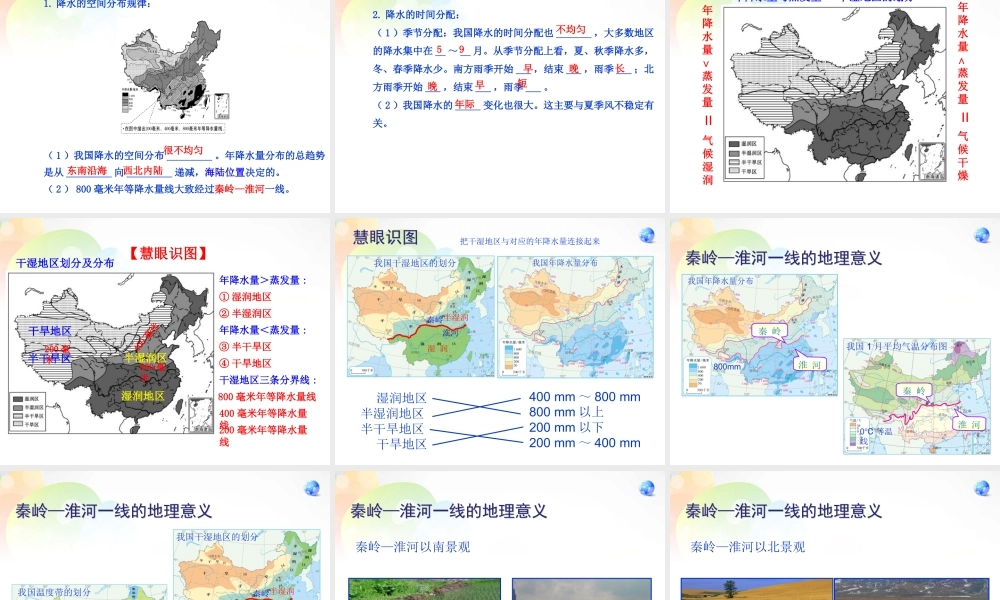The width and height of the screenshot is (1000, 600).
Task: Click the red item ③ 半干旱区
Action: point(246,346)
